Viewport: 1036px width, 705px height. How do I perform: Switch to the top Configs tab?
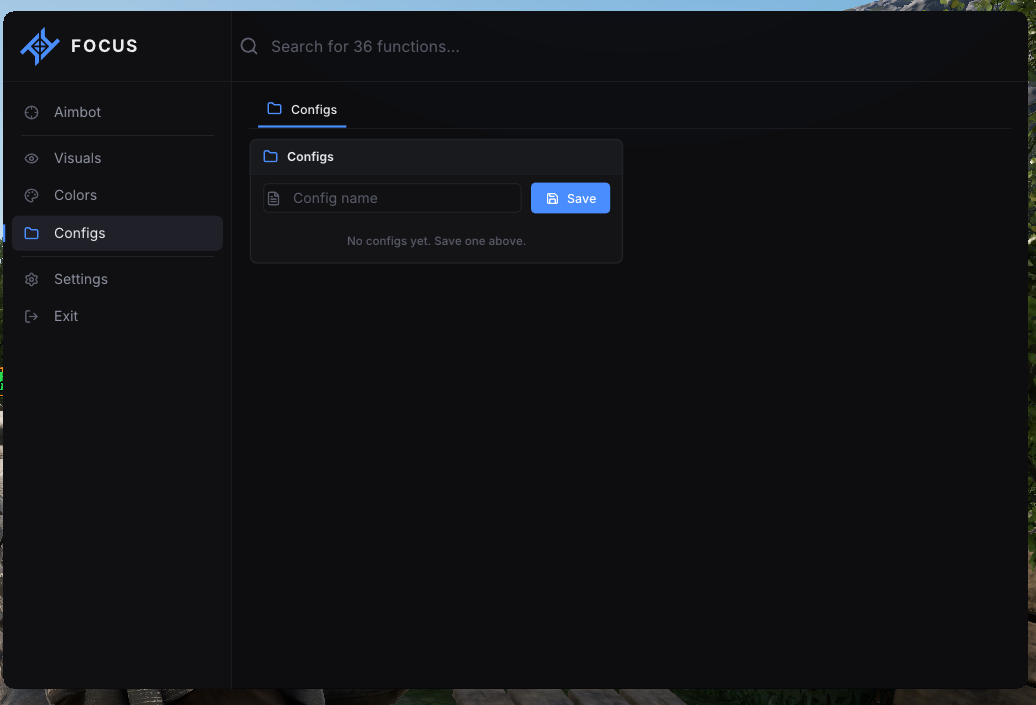pyautogui.click(x=302, y=110)
